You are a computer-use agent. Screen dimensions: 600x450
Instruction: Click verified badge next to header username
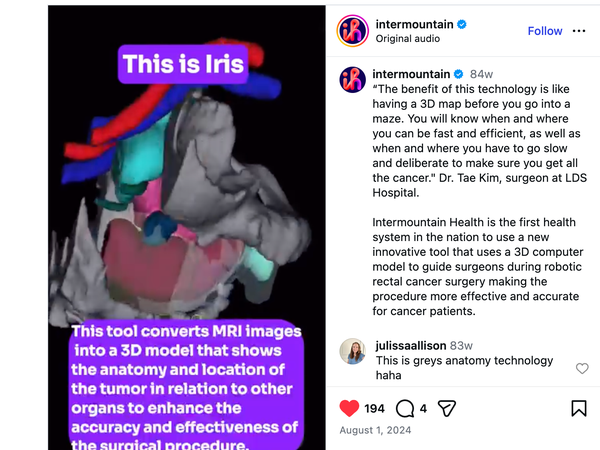pos(462,24)
